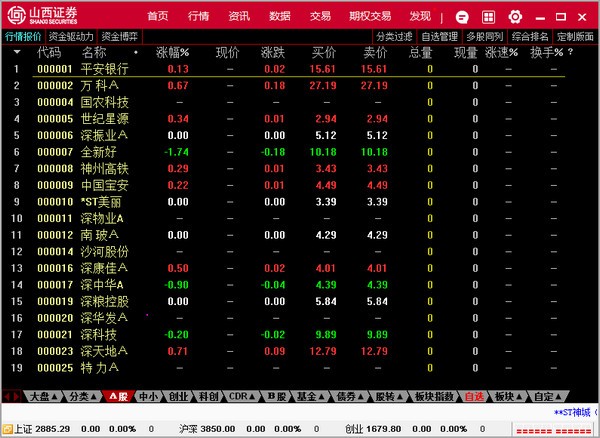
Task: Open settings via the gear icon
Action: [x=516, y=16]
